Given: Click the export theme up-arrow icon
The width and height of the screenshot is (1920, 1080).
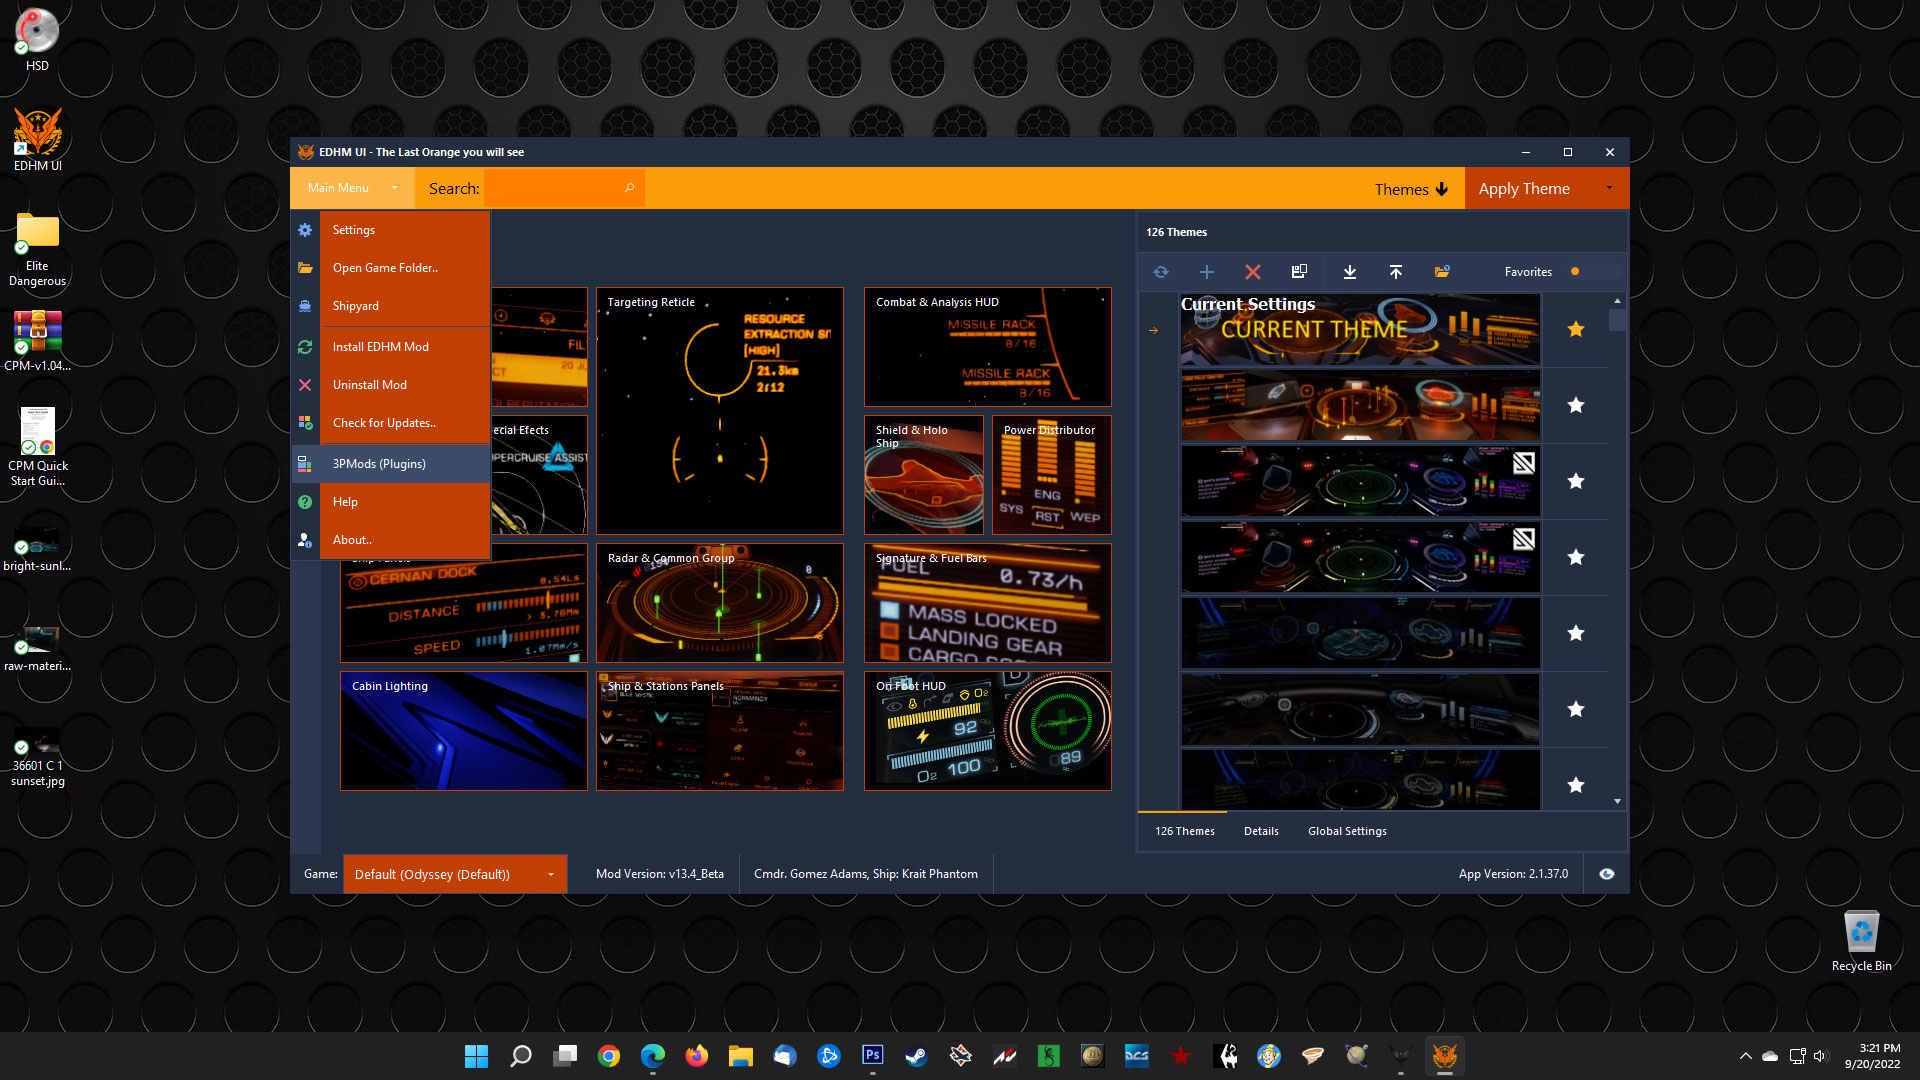Looking at the screenshot, I should click(1395, 272).
